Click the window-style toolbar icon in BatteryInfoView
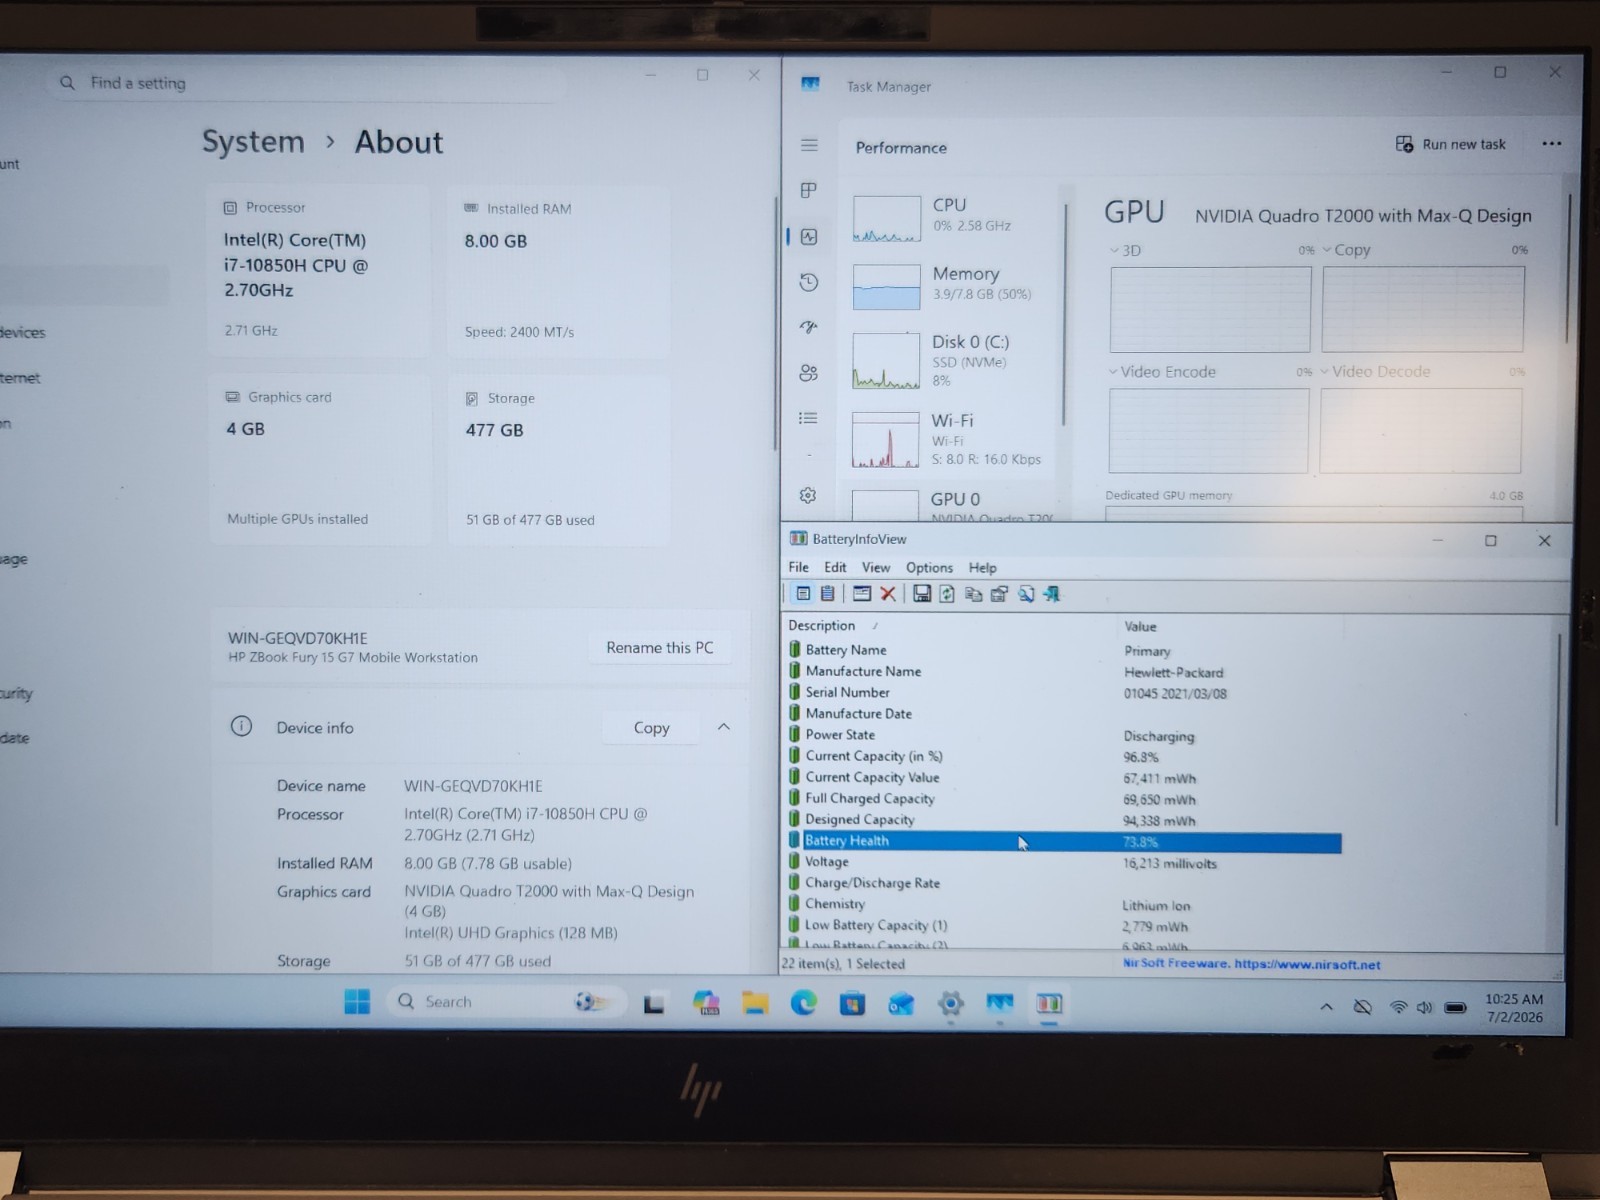This screenshot has height=1200, width=1600. tap(861, 594)
